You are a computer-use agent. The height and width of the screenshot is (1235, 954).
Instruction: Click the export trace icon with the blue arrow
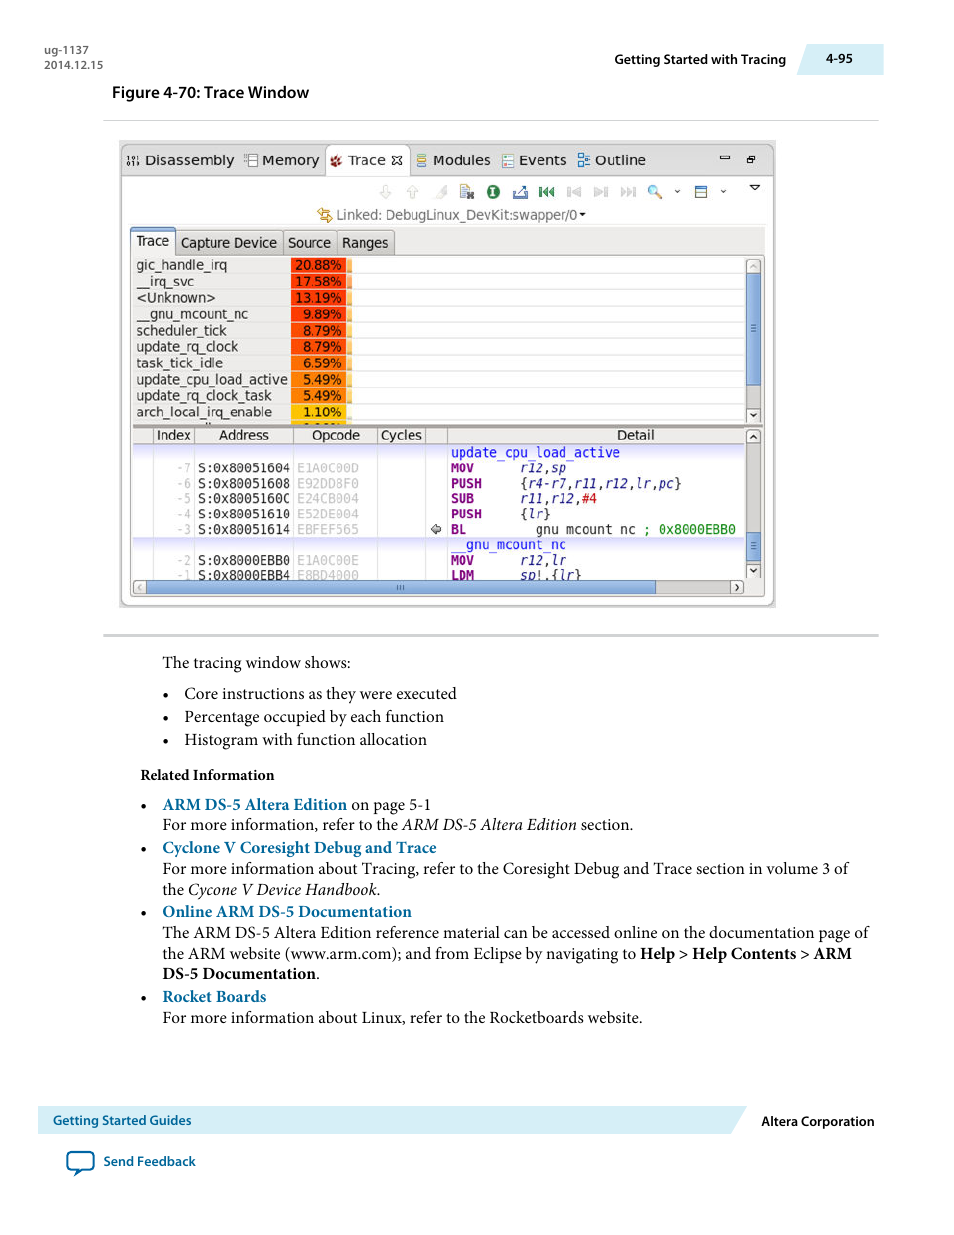coord(520,192)
